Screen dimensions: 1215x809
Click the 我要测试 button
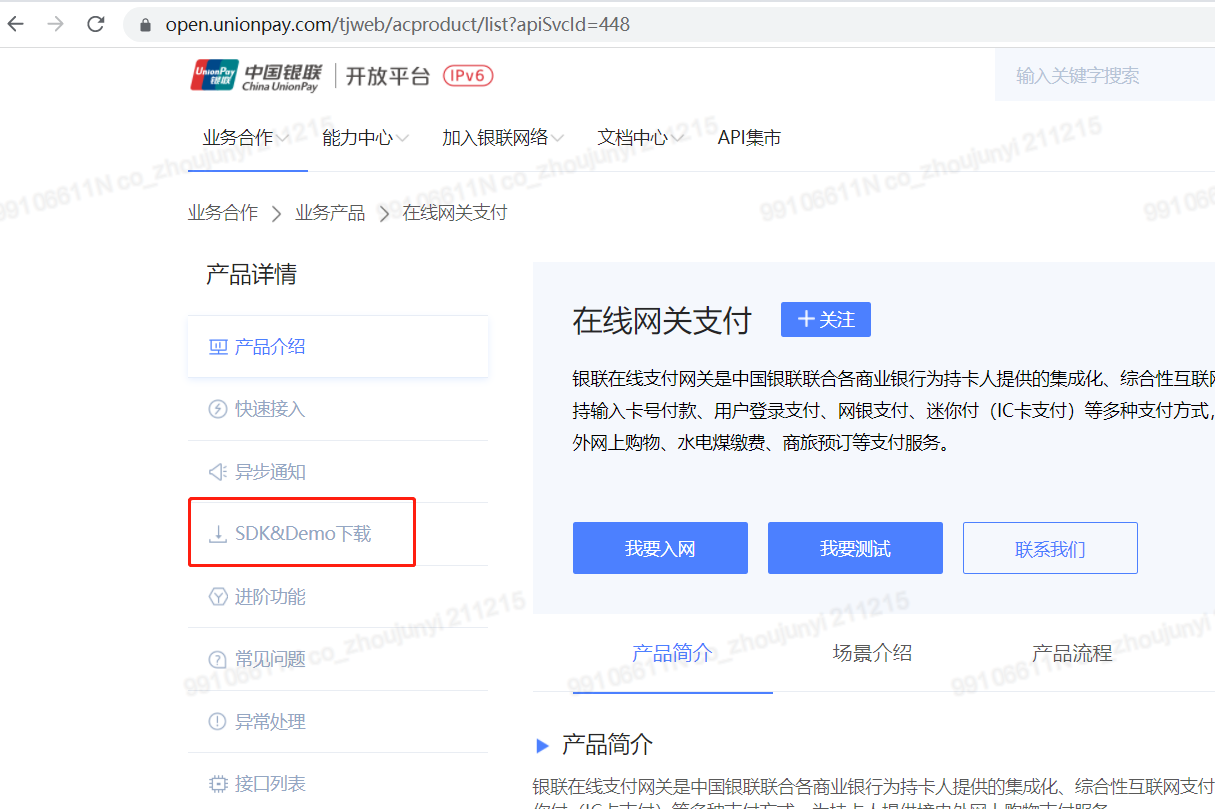[x=855, y=548]
